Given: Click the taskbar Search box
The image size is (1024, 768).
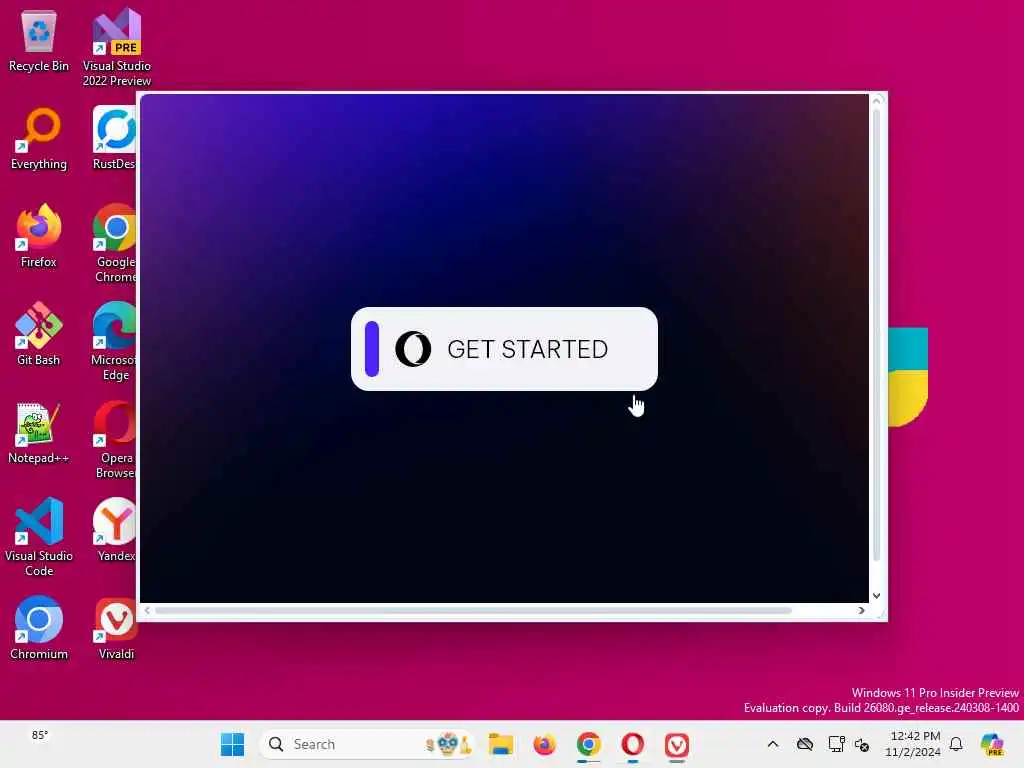Looking at the screenshot, I should (367, 744).
